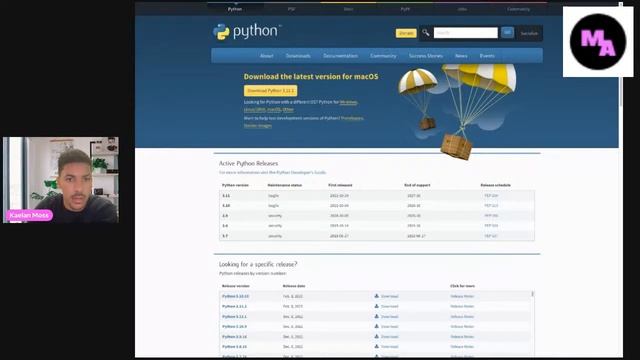Viewport: 640px width, 360px height.
Task: Open Release Notes for Python 3.8.16
Action: click(462, 347)
